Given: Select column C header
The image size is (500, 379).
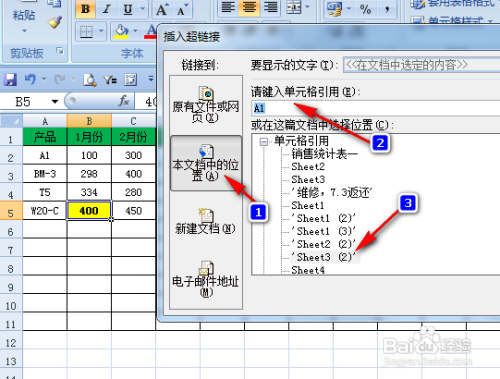Looking at the screenshot, I should [133, 121].
